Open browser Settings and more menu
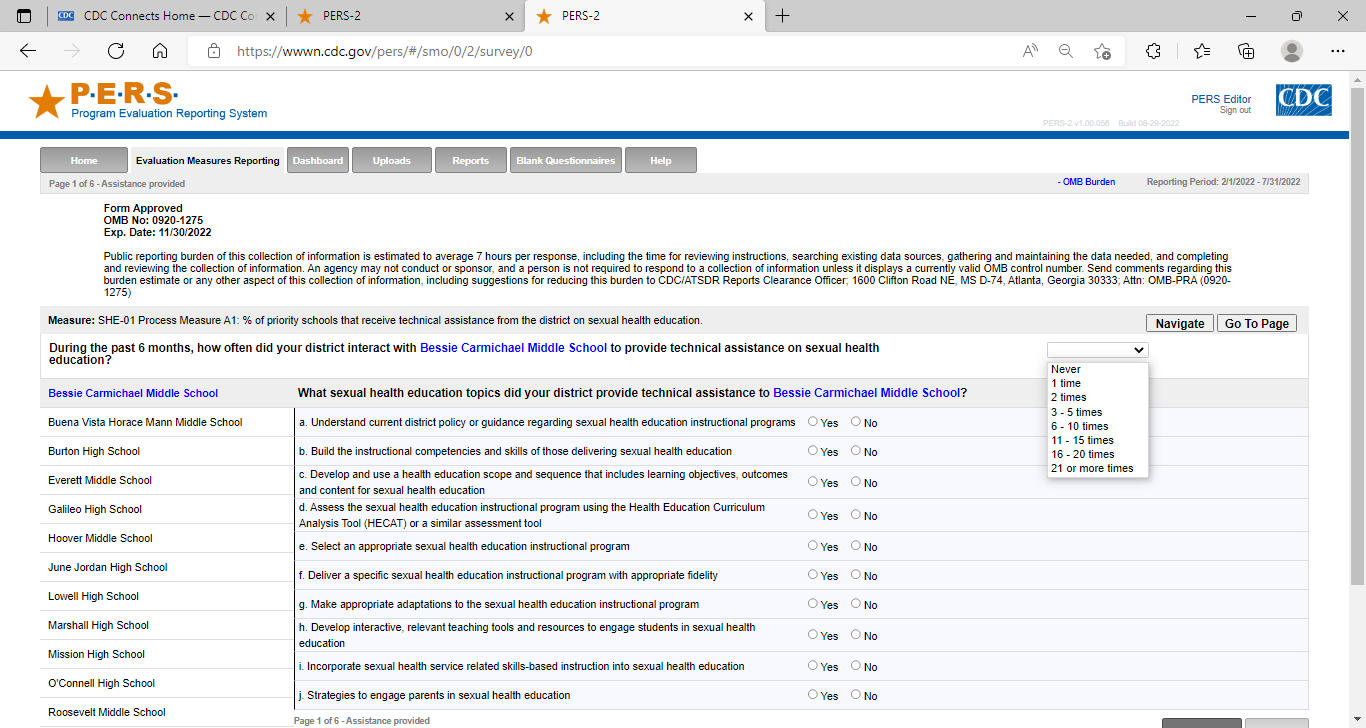 click(x=1338, y=51)
